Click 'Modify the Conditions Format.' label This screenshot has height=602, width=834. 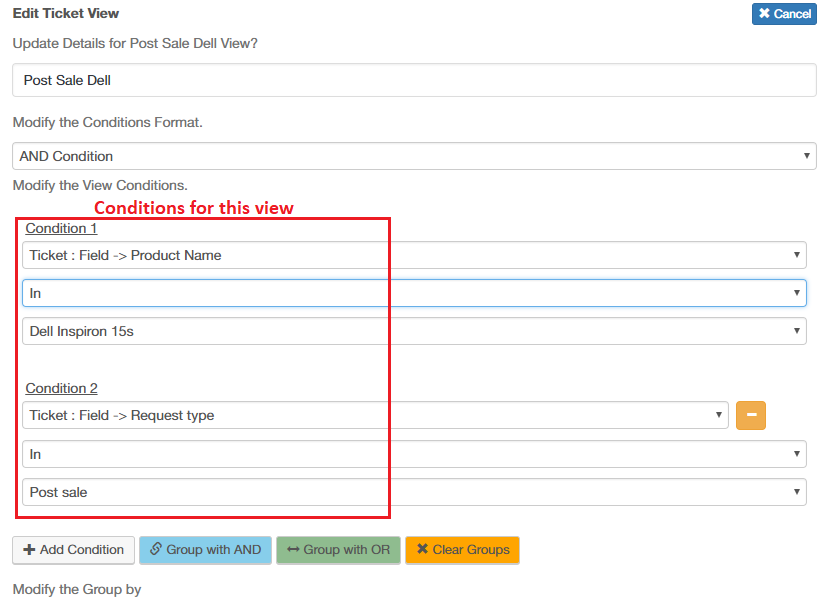107,122
